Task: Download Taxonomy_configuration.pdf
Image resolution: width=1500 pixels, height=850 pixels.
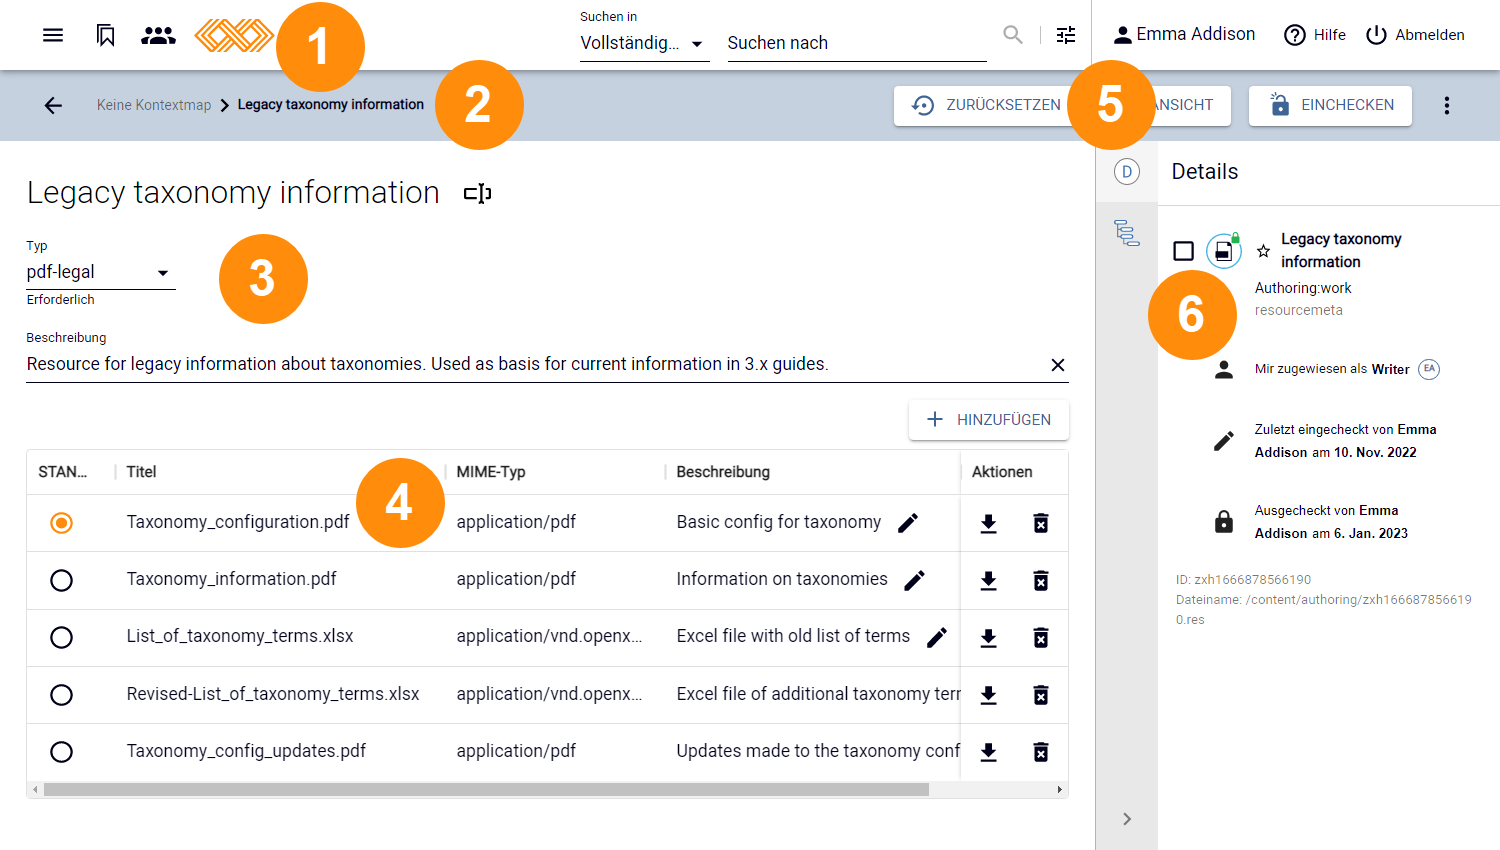Action: coord(988,523)
